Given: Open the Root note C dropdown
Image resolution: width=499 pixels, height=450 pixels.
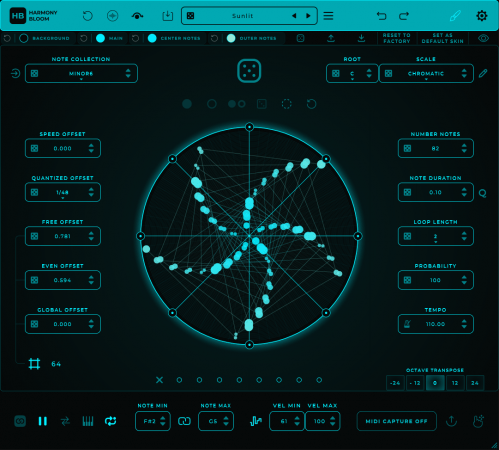Looking at the screenshot, I should 352,73.
